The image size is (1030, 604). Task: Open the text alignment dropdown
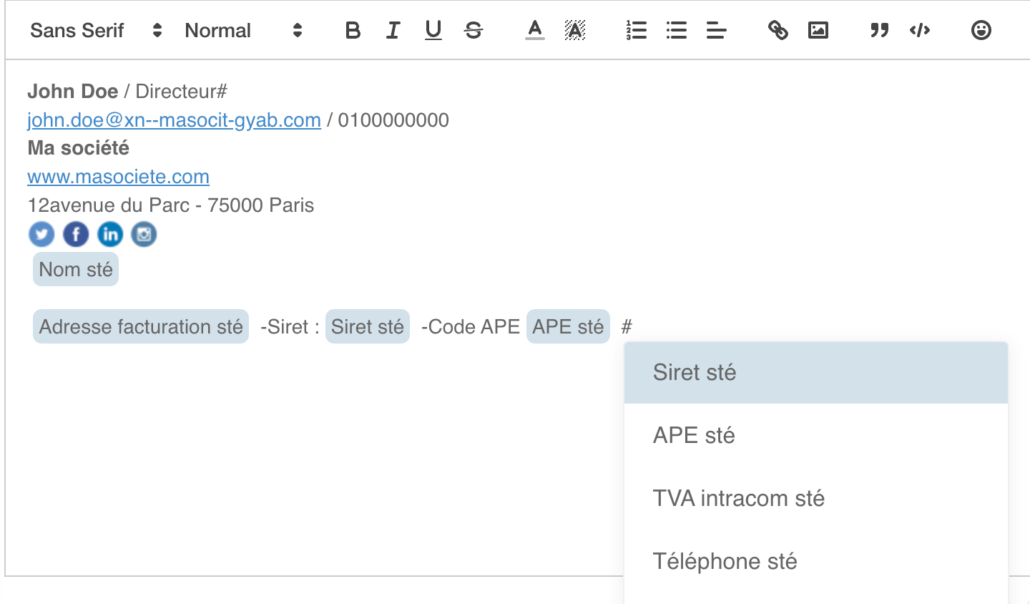tap(716, 31)
